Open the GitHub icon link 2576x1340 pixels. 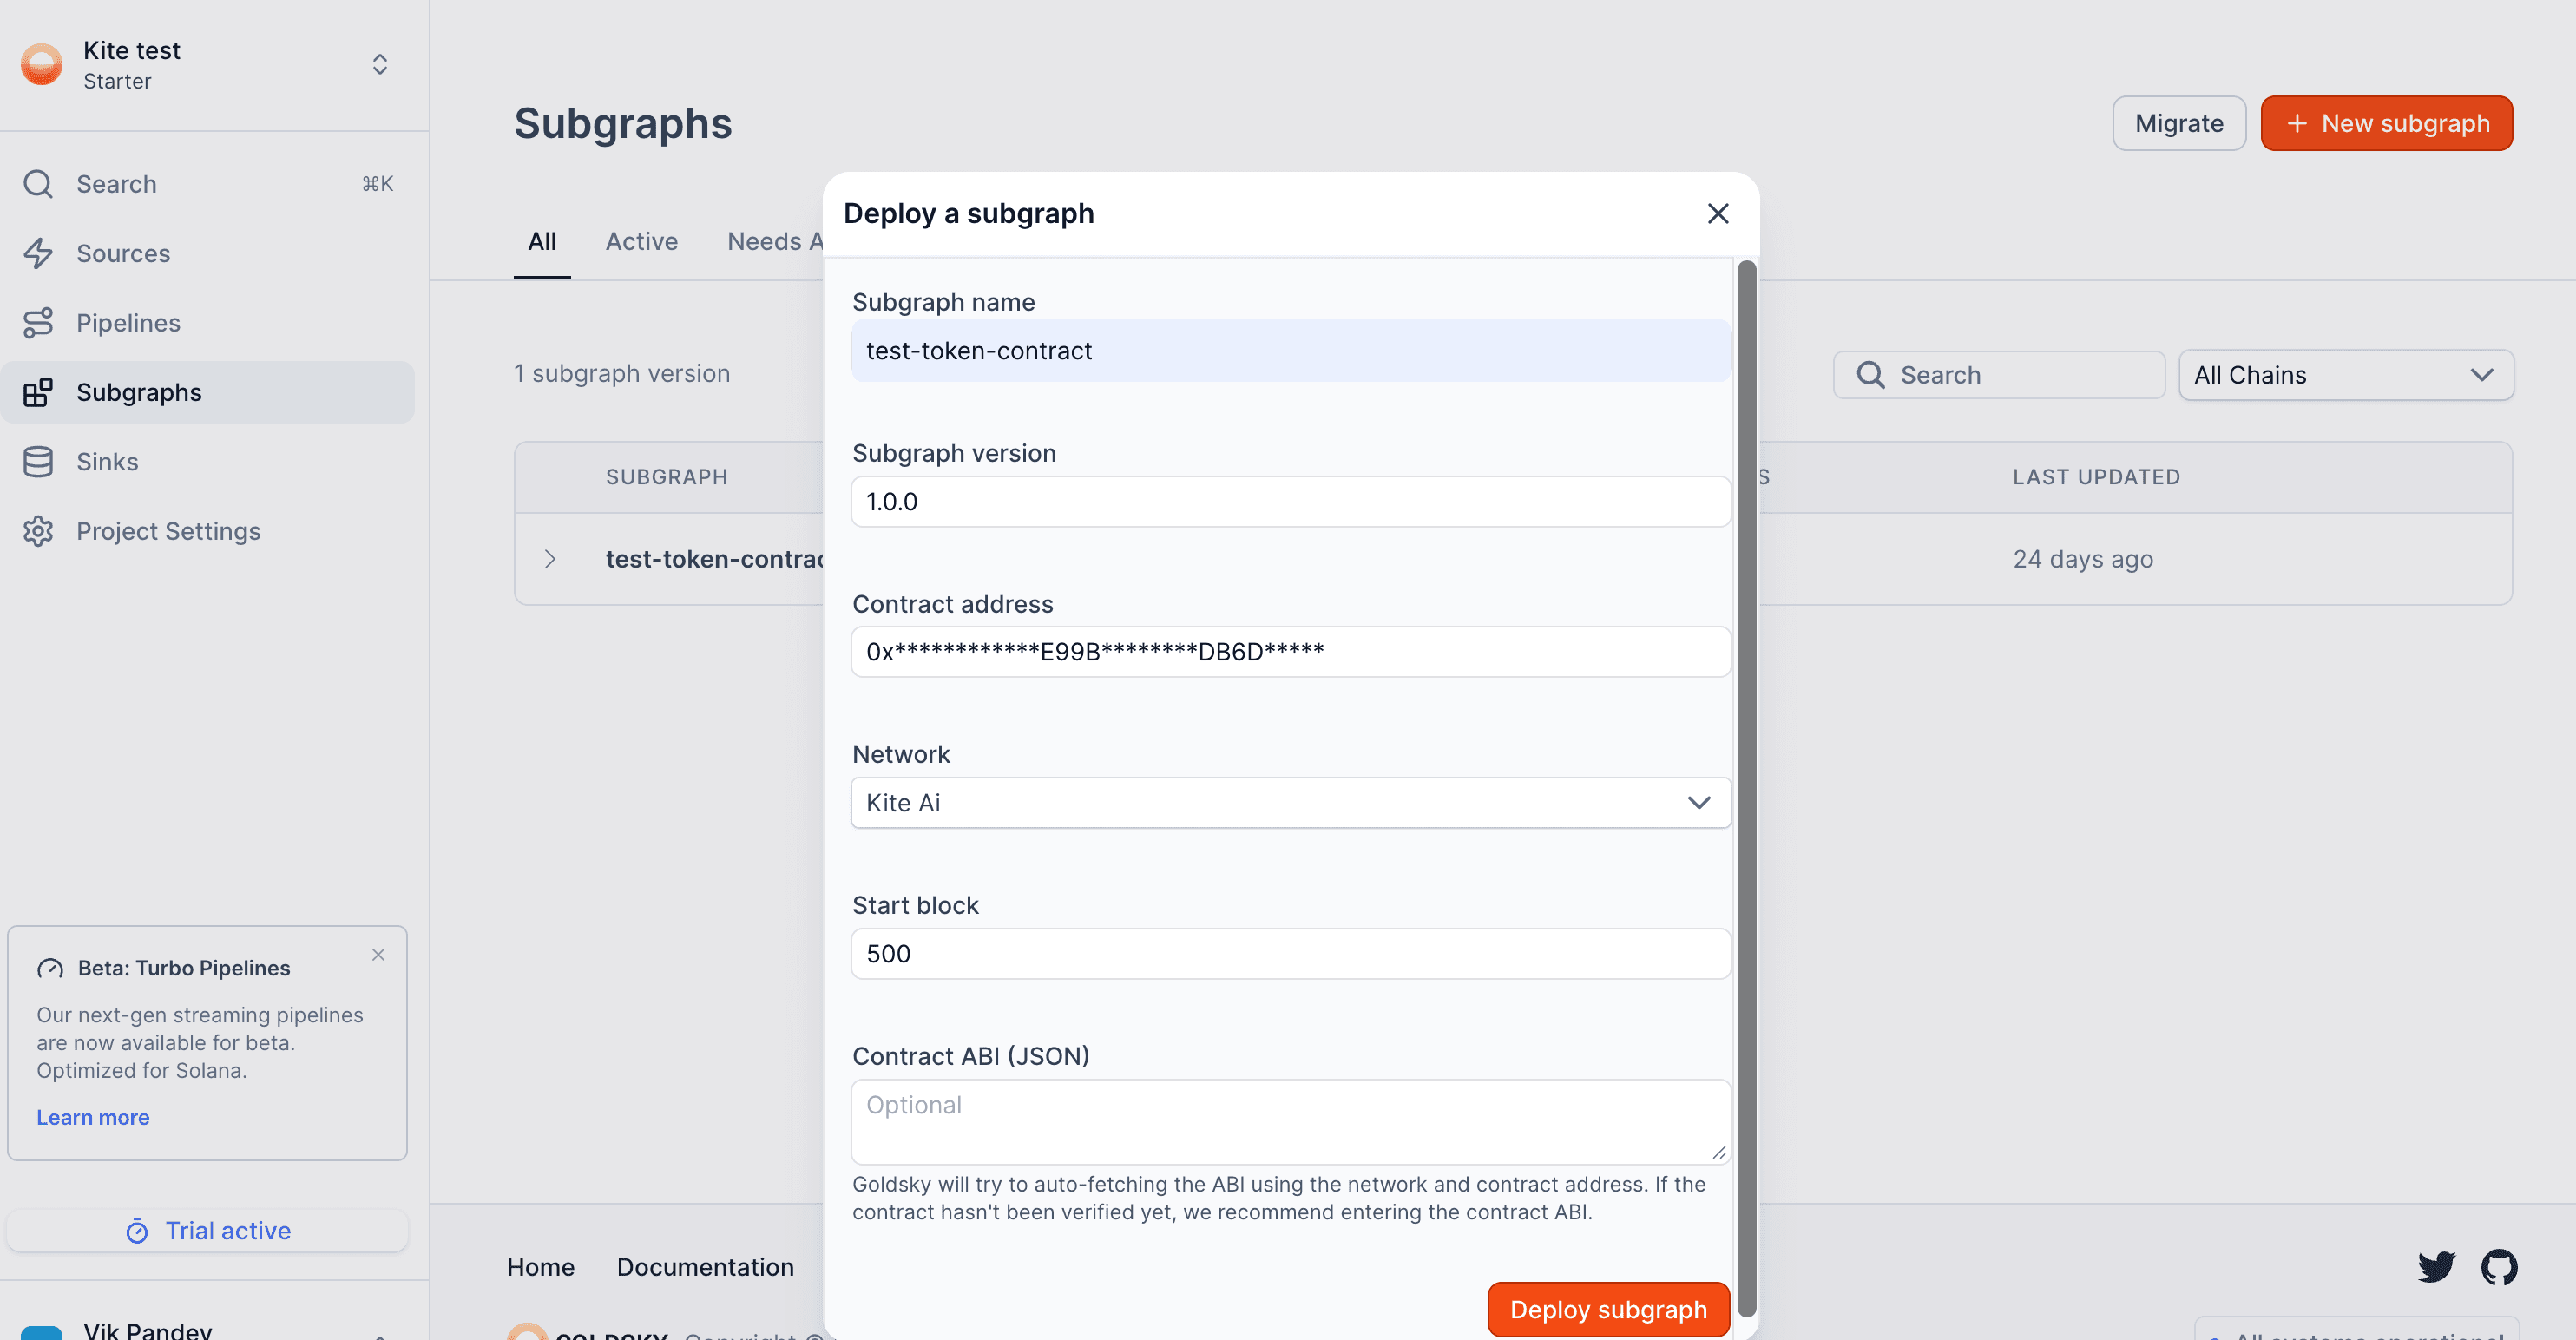(x=2499, y=1268)
